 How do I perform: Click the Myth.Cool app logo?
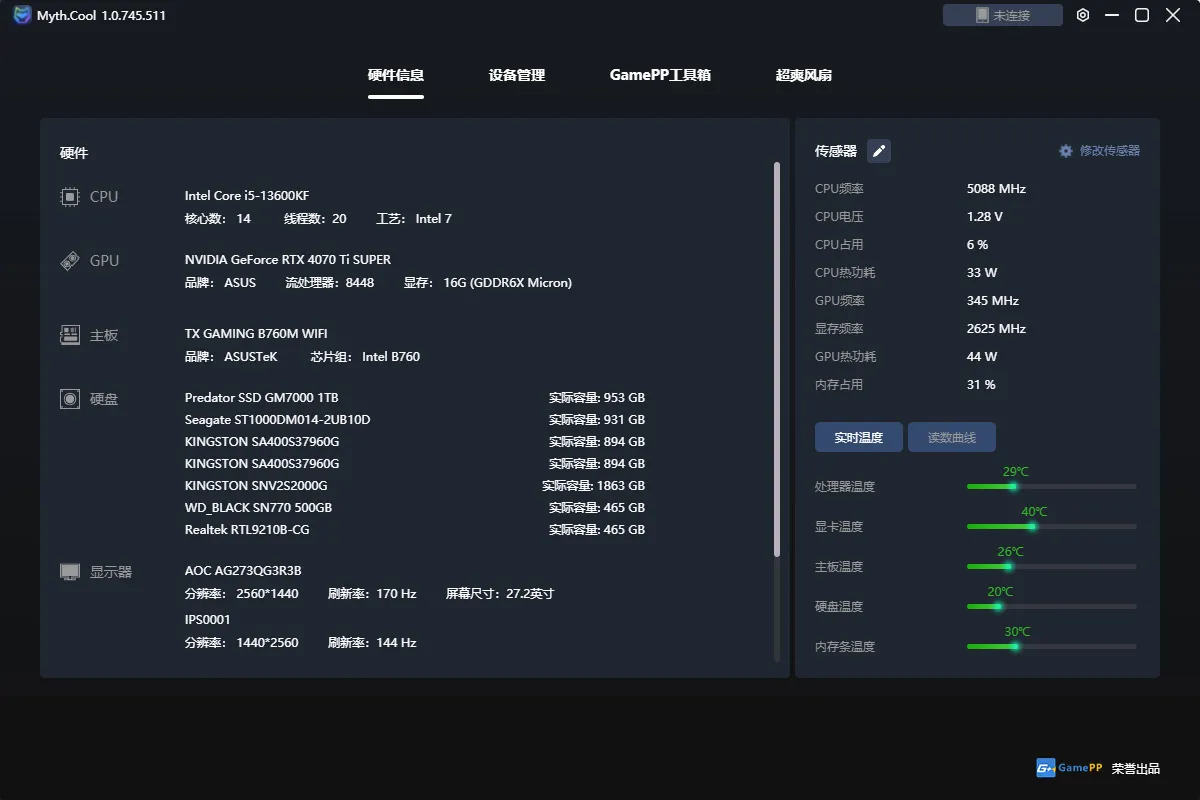pyautogui.click(x=22, y=15)
